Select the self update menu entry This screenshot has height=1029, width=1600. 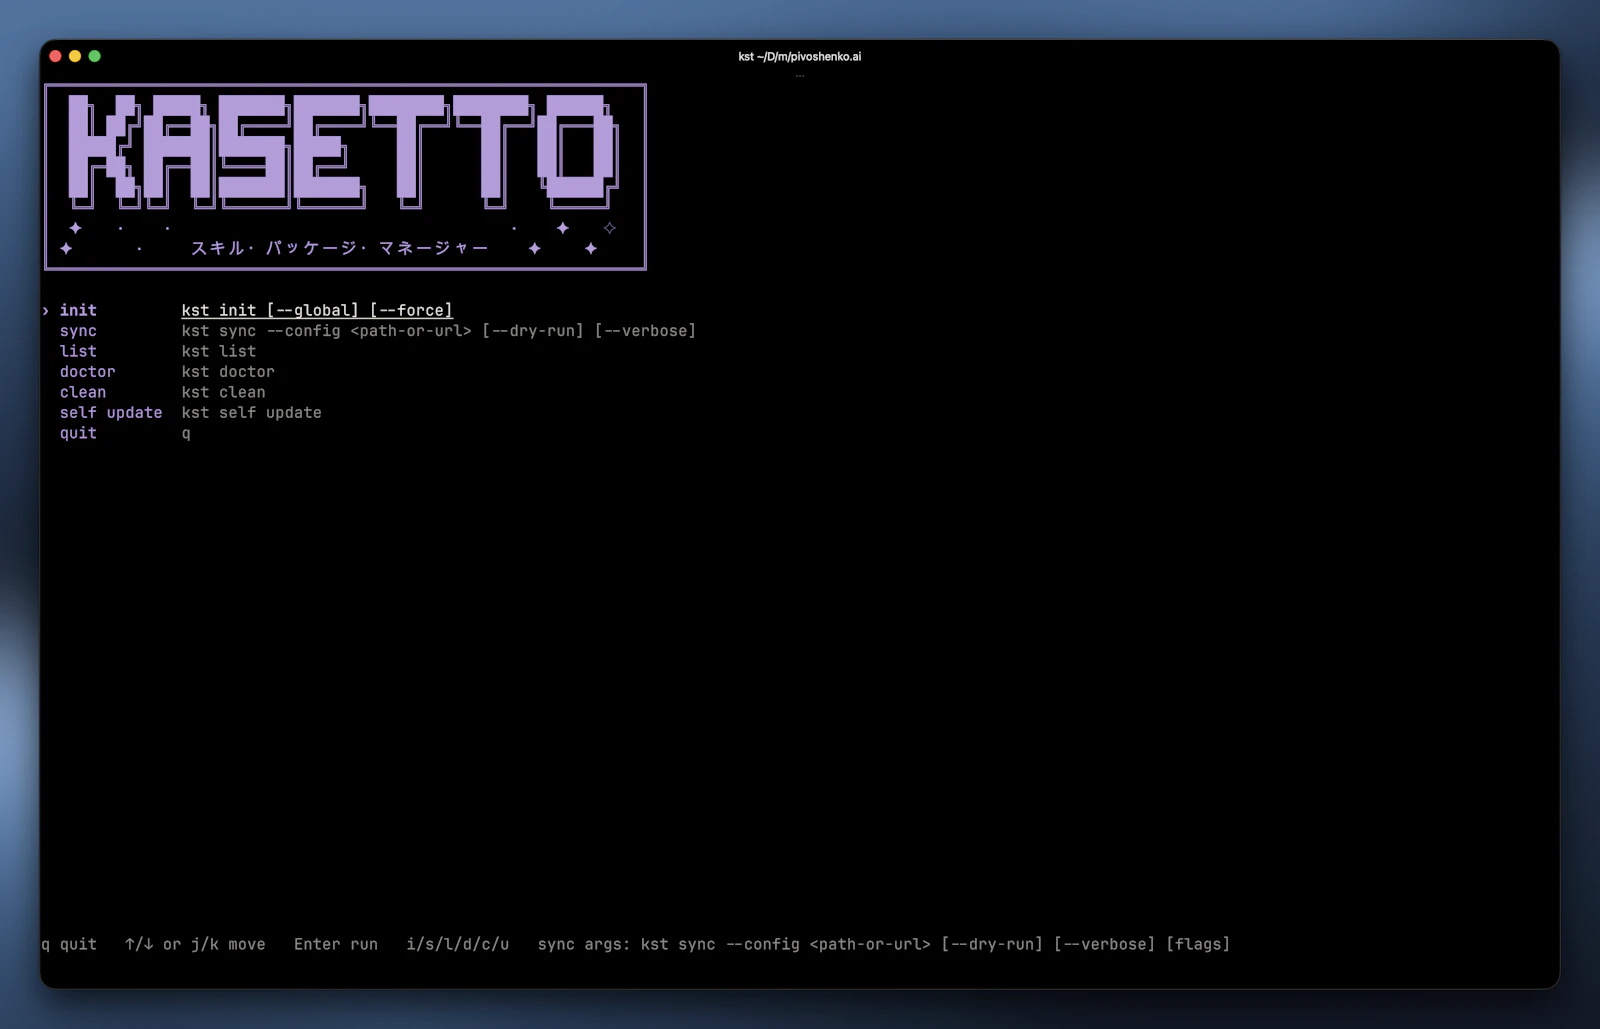pos(111,413)
